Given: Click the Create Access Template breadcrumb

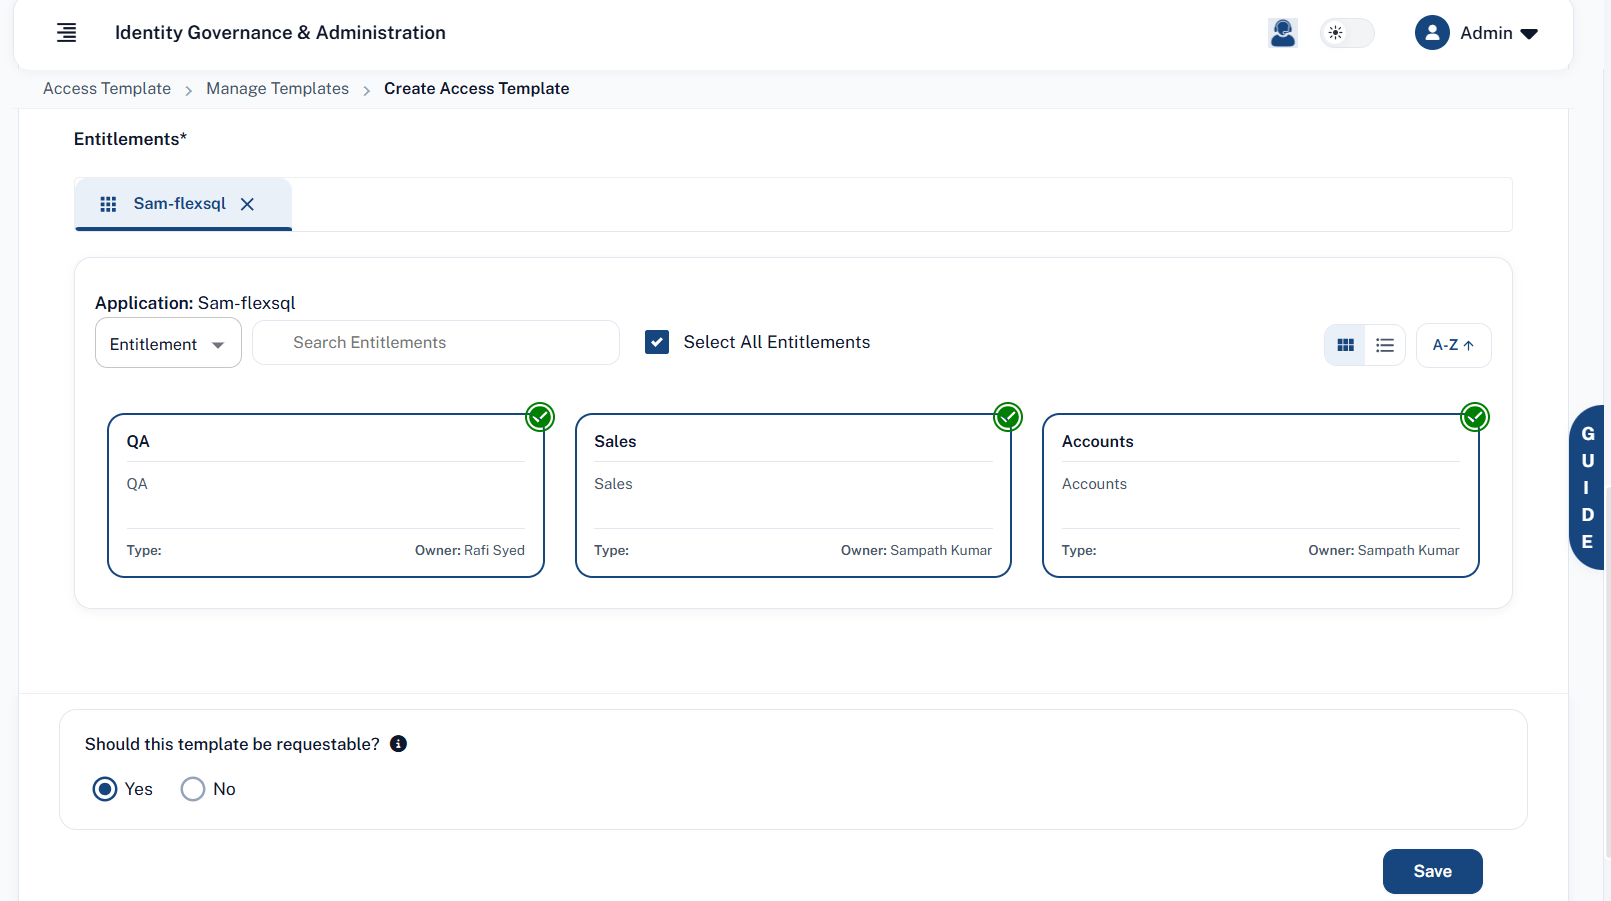Looking at the screenshot, I should coord(476,88).
